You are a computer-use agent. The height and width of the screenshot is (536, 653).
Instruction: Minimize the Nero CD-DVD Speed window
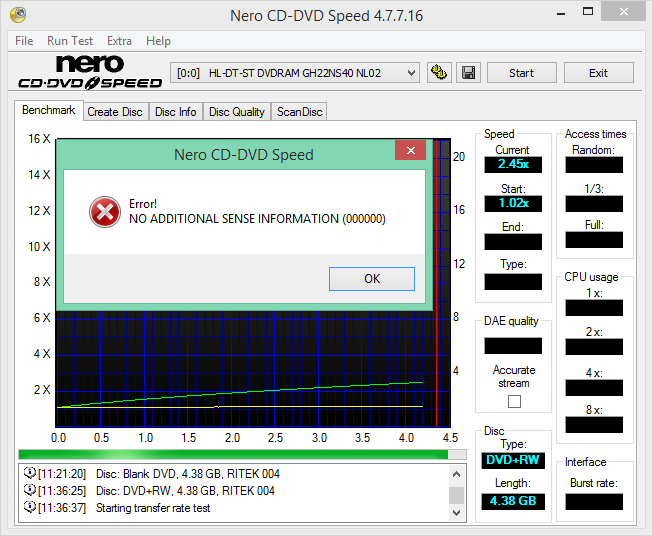561,12
